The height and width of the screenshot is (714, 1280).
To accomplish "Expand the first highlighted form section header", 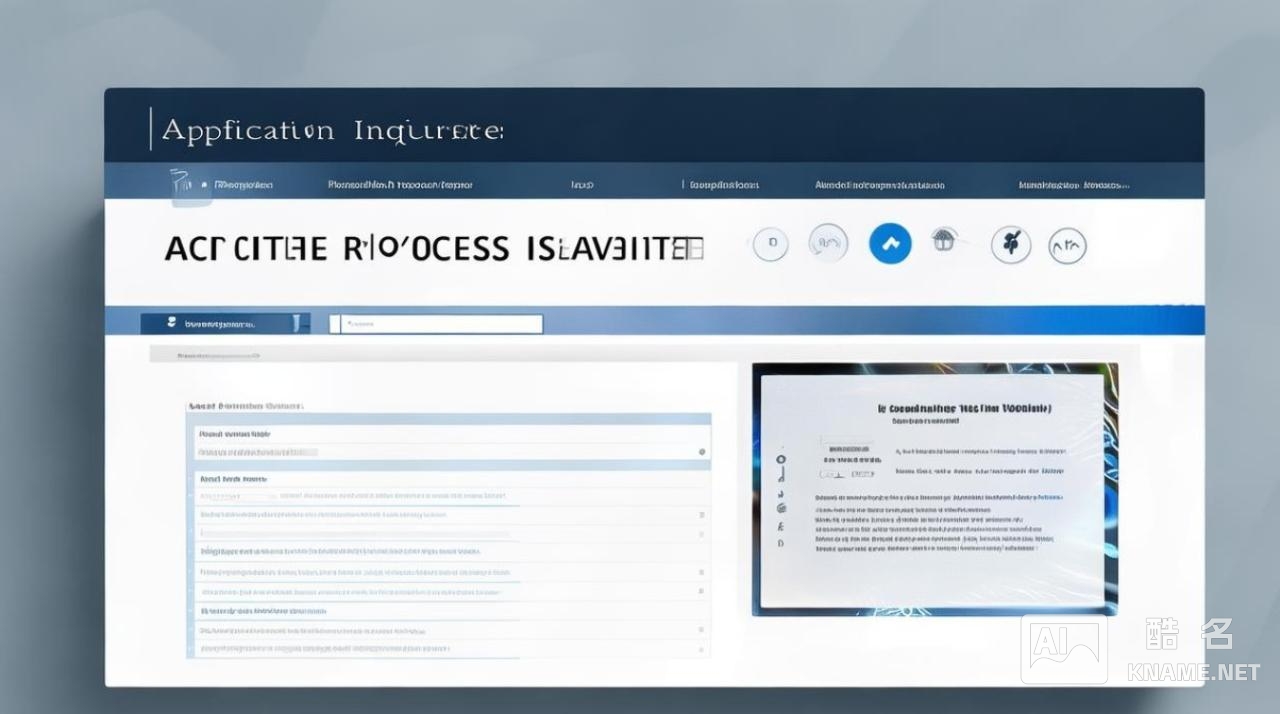I will click(448, 435).
